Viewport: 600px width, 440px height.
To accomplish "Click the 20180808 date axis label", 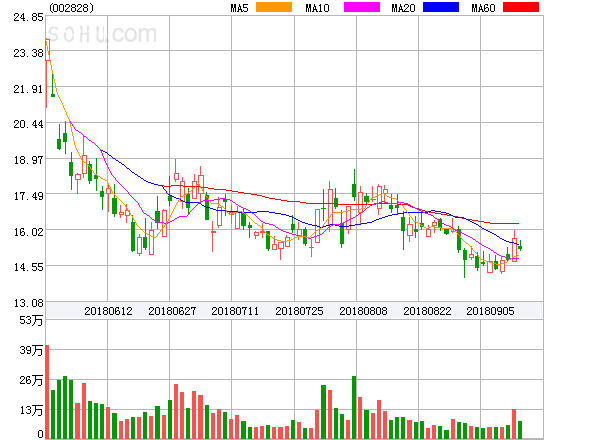I will coord(363,311).
